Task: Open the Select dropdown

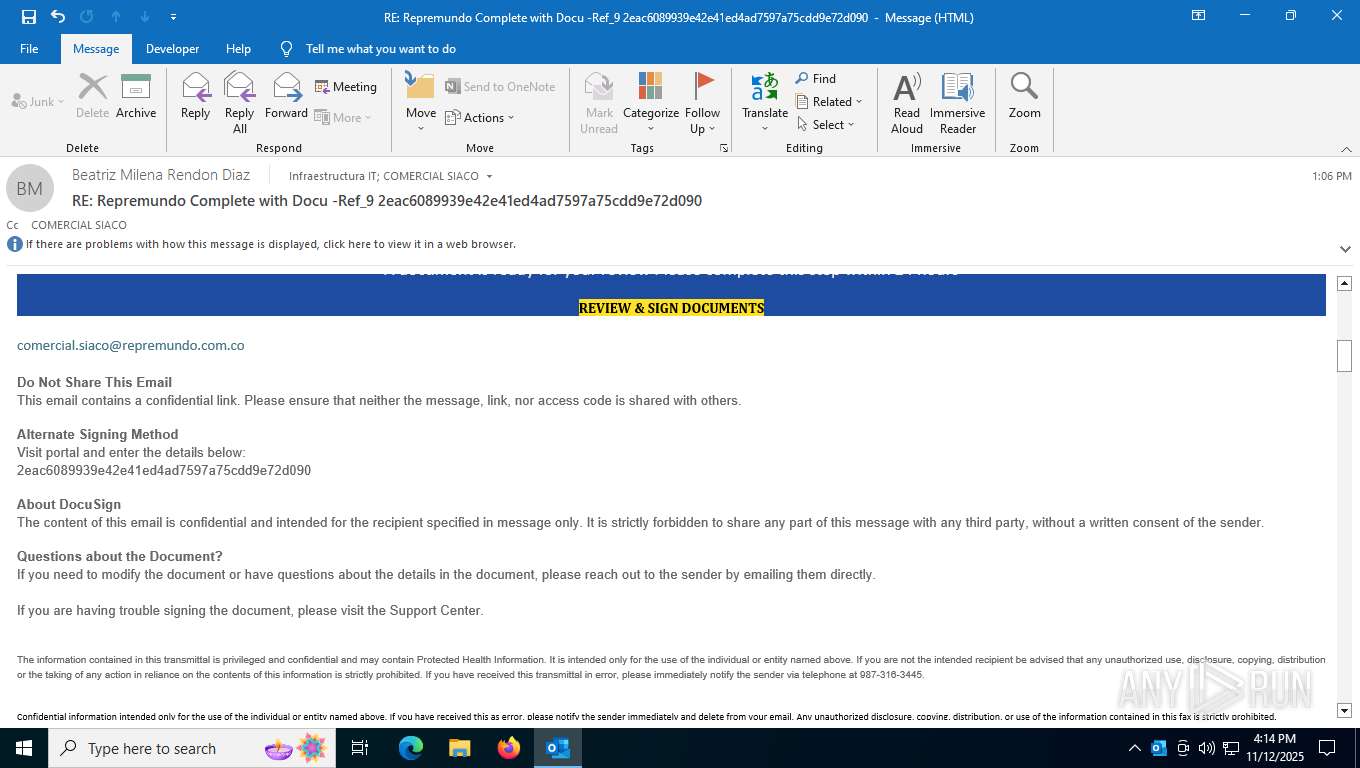Action: pos(826,124)
